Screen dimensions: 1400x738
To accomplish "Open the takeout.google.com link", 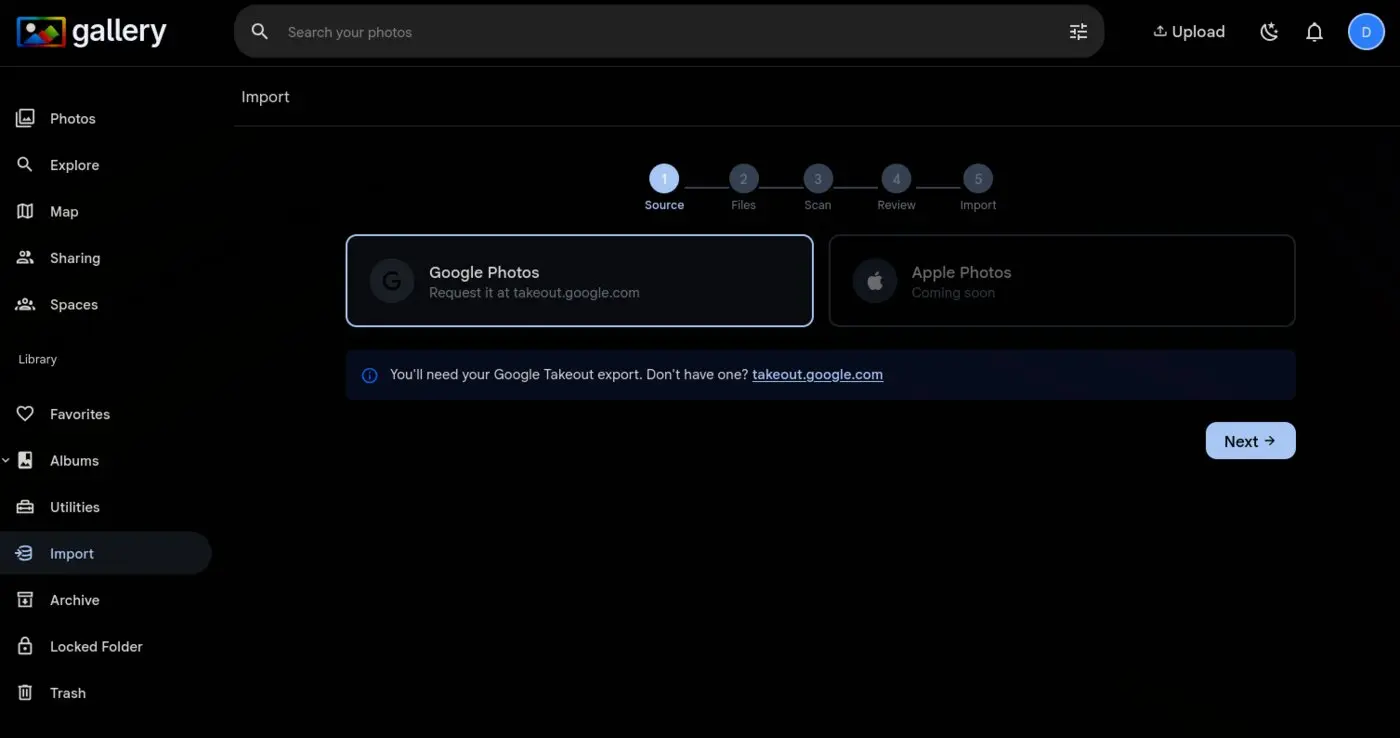I will (x=817, y=374).
